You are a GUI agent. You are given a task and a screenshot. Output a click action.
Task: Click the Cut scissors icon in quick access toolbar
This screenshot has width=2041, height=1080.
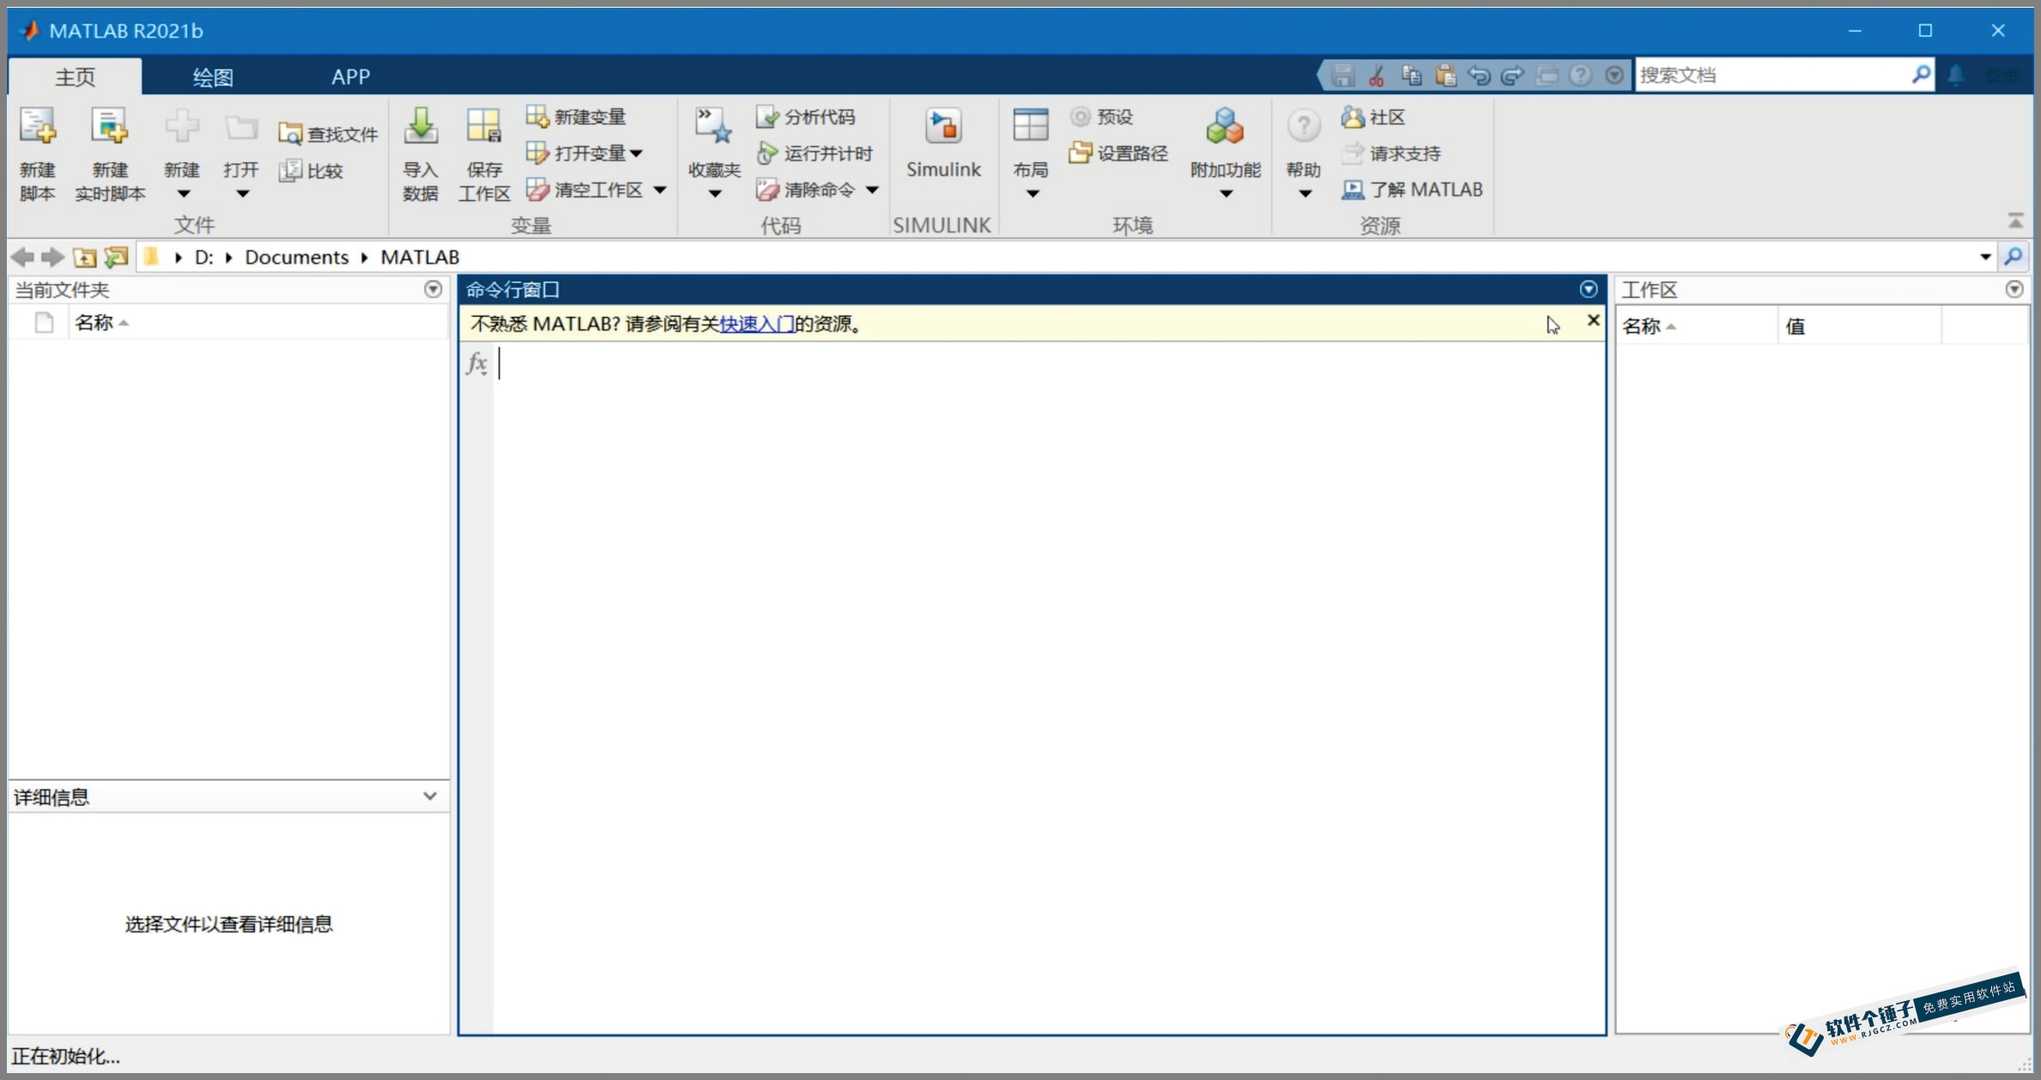coord(1377,75)
